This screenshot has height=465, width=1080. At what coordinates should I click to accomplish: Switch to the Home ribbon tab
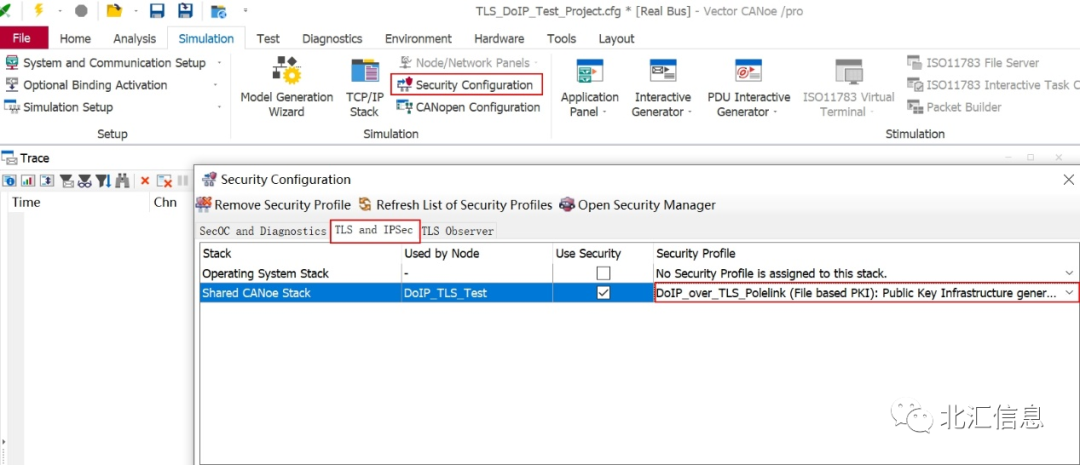[x=75, y=39]
